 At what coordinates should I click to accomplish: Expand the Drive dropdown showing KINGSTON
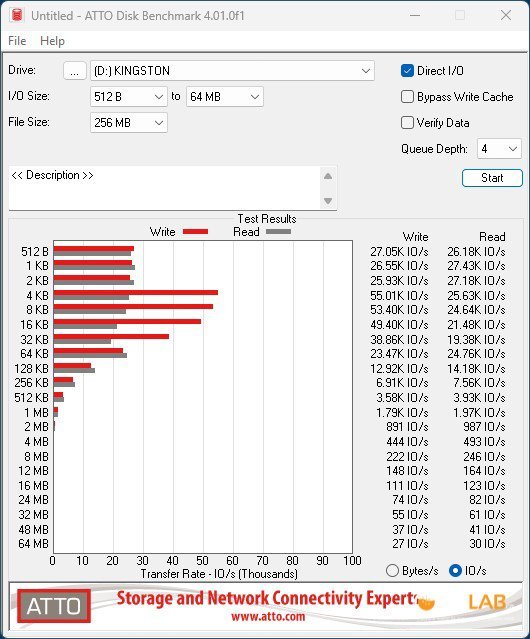232,71
